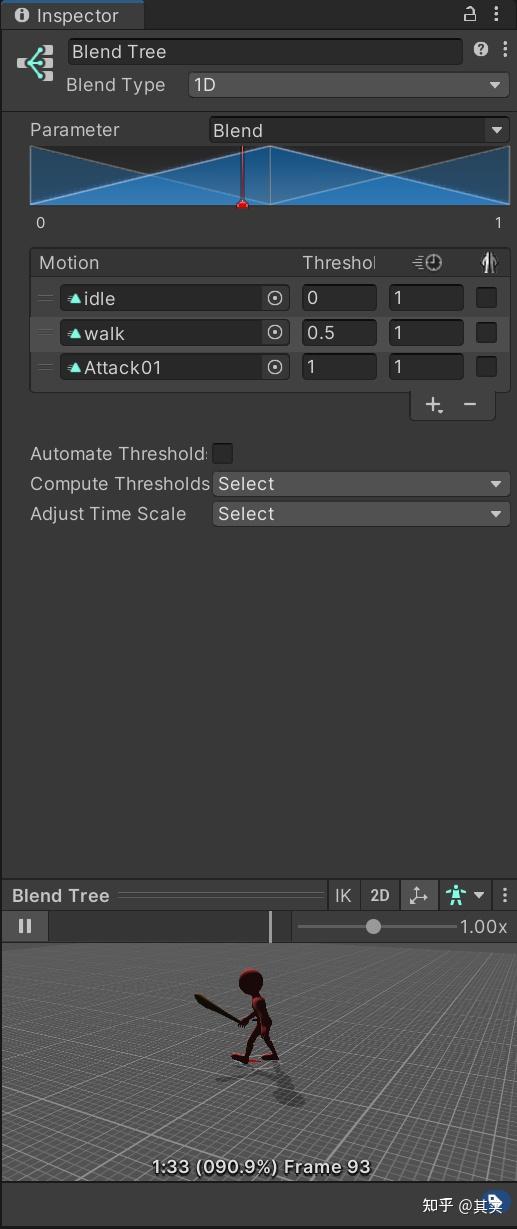This screenshot has width=517, height=1229.
Task: Enable the Automate Thresholds checkbox
Action: (x=223, y=453)
